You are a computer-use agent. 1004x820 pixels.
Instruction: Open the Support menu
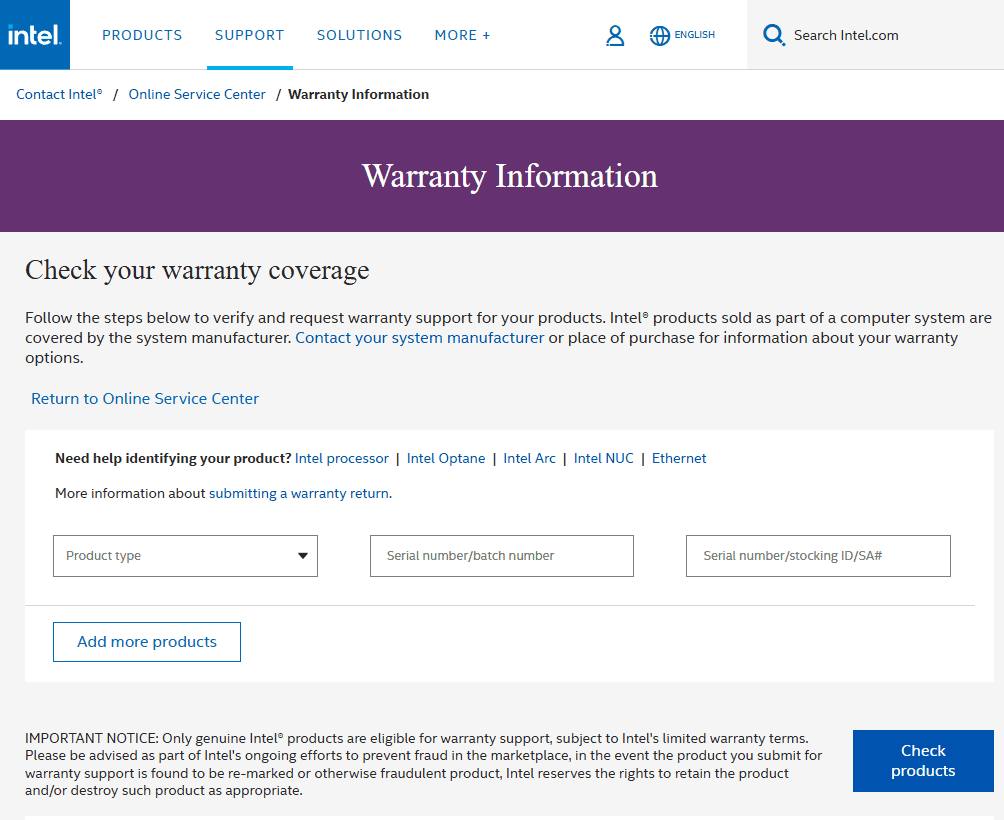click(250, 35)
